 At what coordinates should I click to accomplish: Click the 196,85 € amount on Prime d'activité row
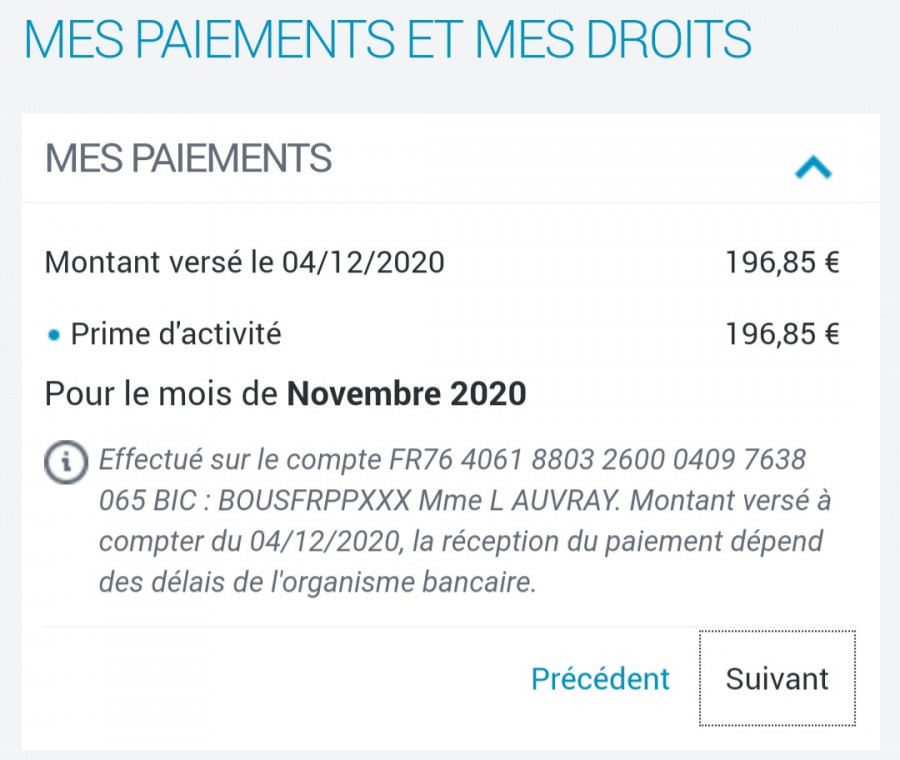pos(782,334)
